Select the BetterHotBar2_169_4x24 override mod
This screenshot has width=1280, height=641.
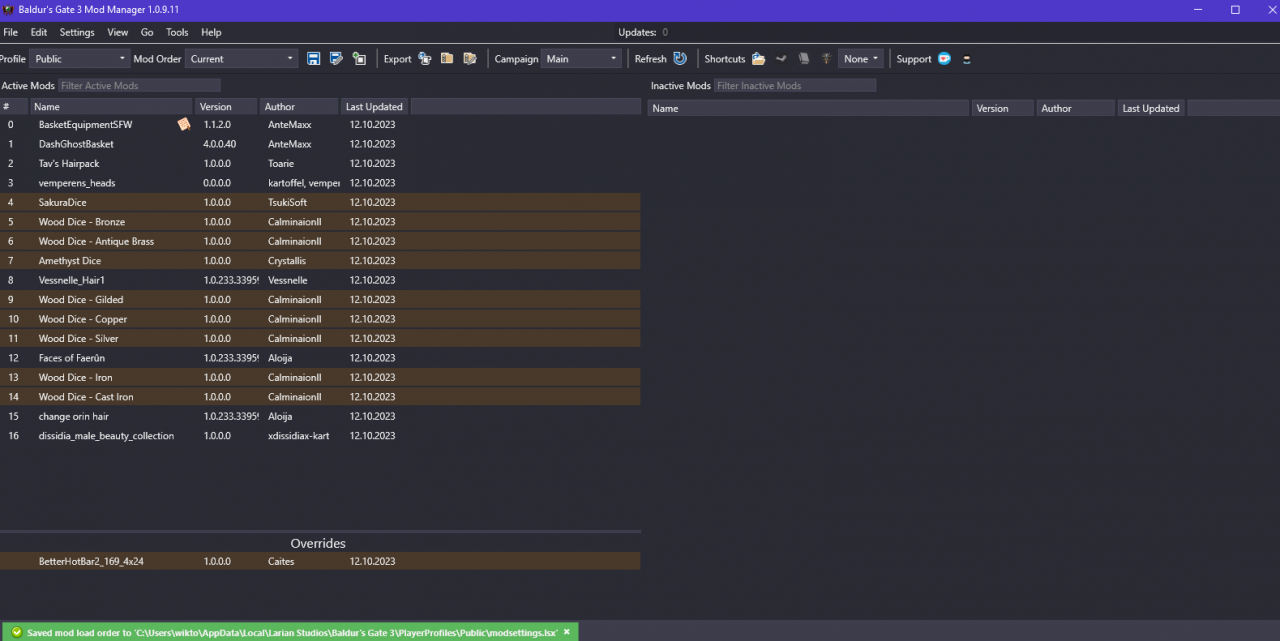click(320, 562)
